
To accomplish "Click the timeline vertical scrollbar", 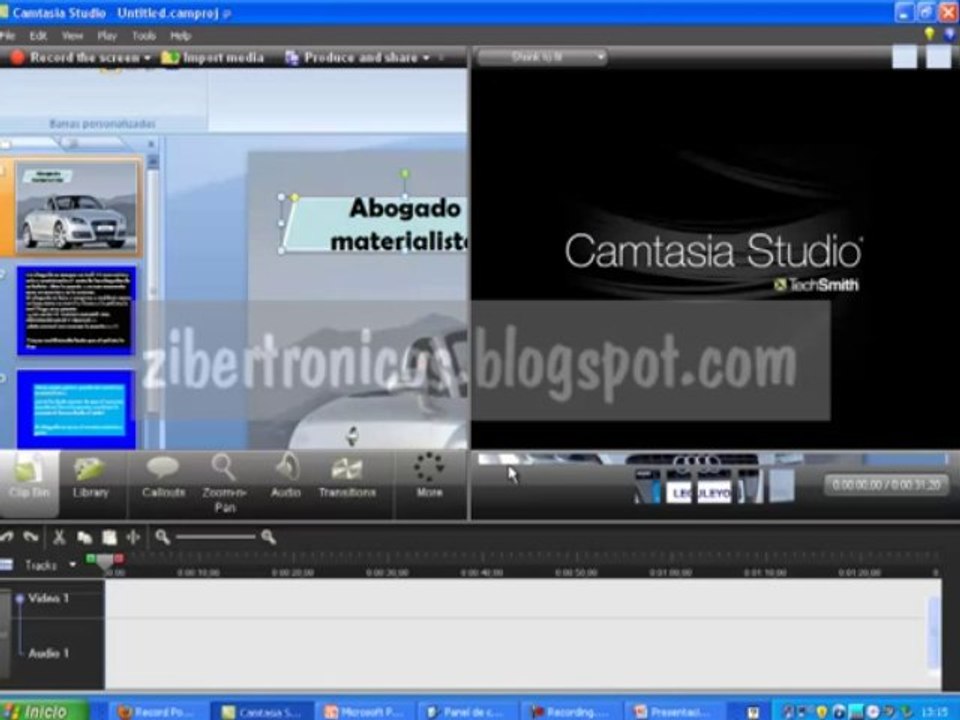I will pyautogui.click(x=934, y=634).
